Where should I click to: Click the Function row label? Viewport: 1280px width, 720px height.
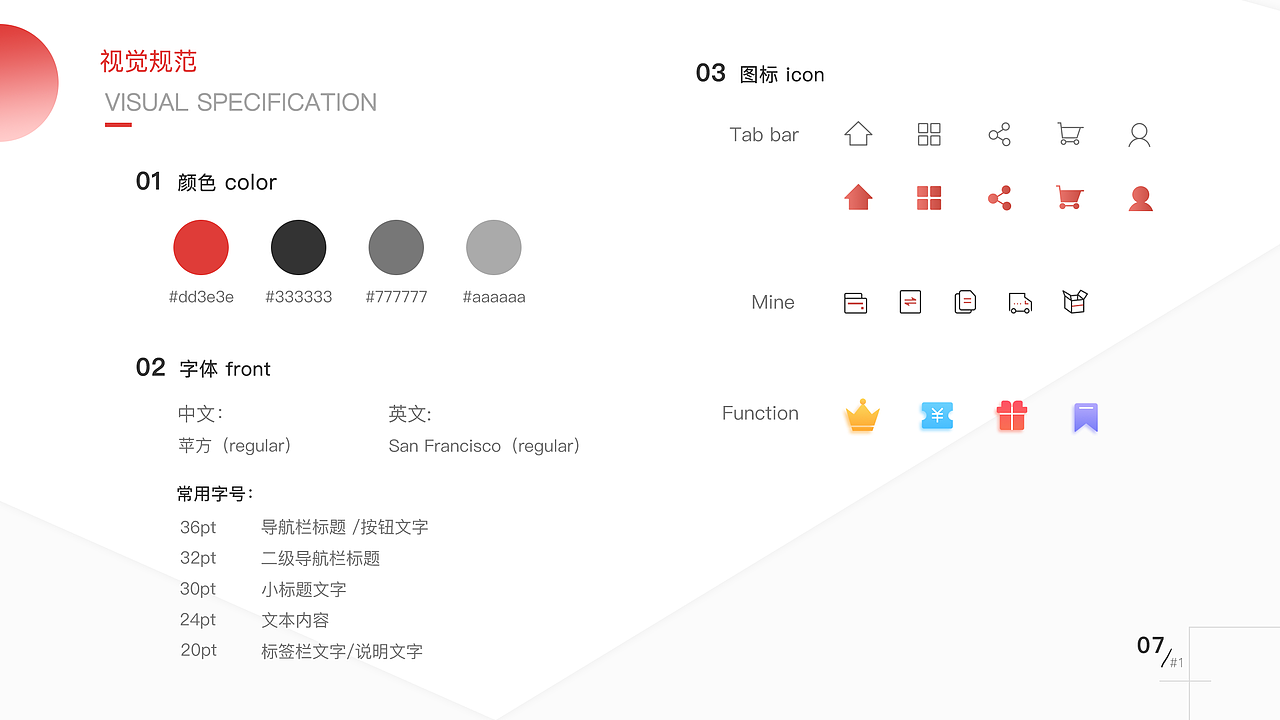(x=760, y=413)
